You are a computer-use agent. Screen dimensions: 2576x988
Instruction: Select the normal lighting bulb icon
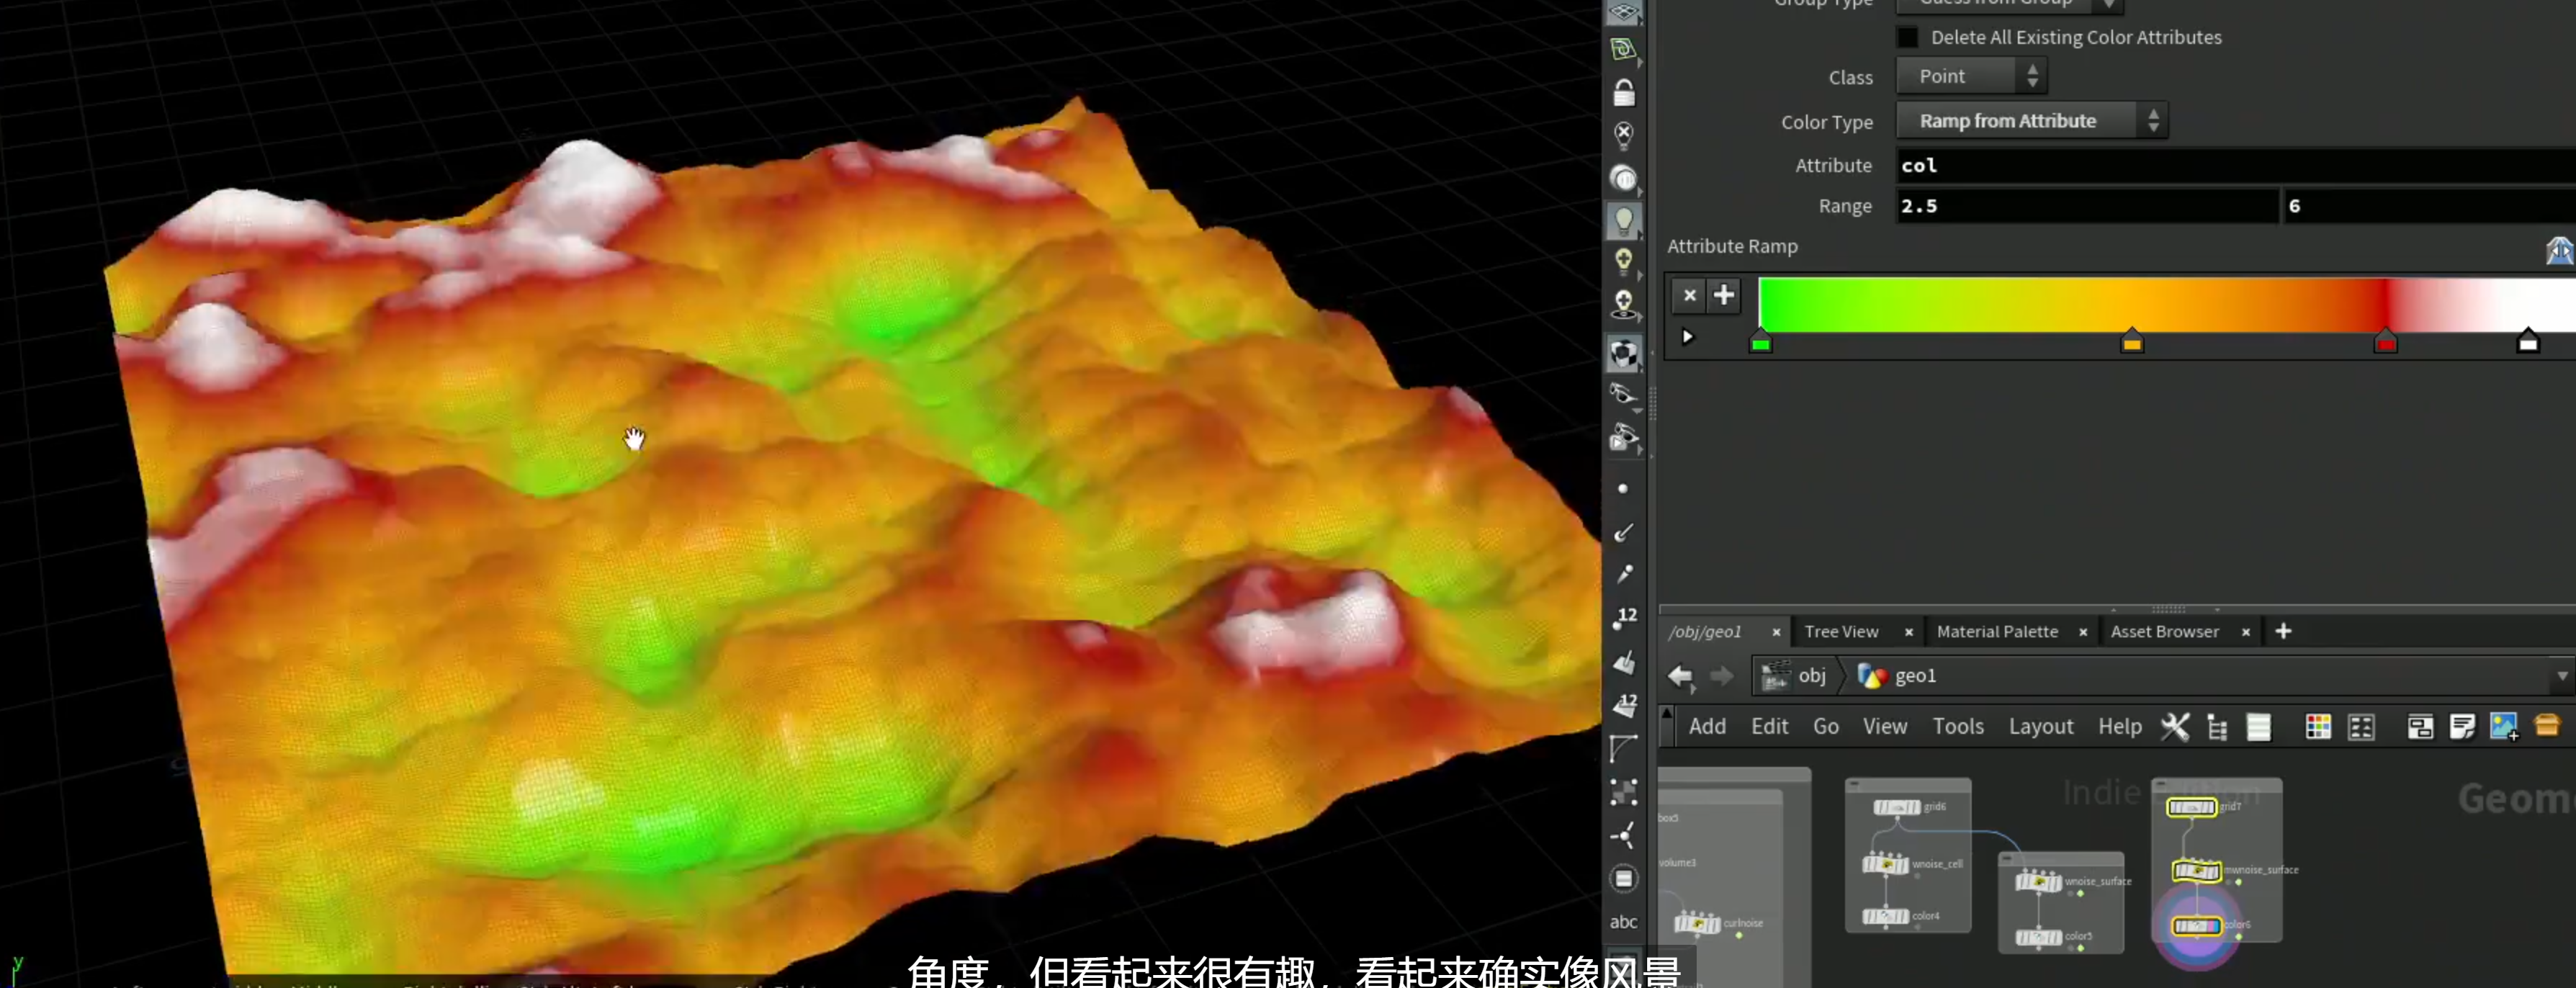point(1624,221)
